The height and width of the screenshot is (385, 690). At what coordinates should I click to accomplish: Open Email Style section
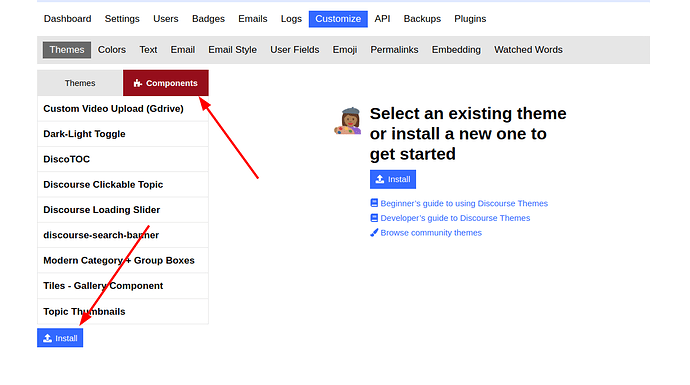point(232,50)
